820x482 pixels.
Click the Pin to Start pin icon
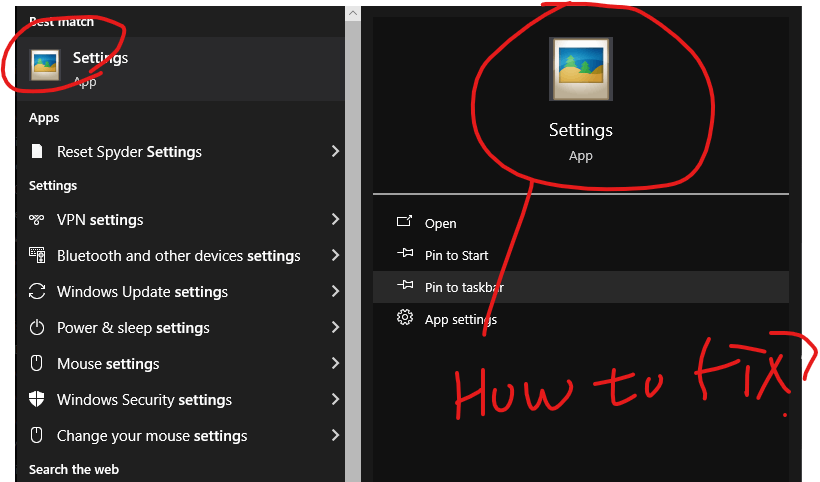pyautogui.click(x=405, y=254)
